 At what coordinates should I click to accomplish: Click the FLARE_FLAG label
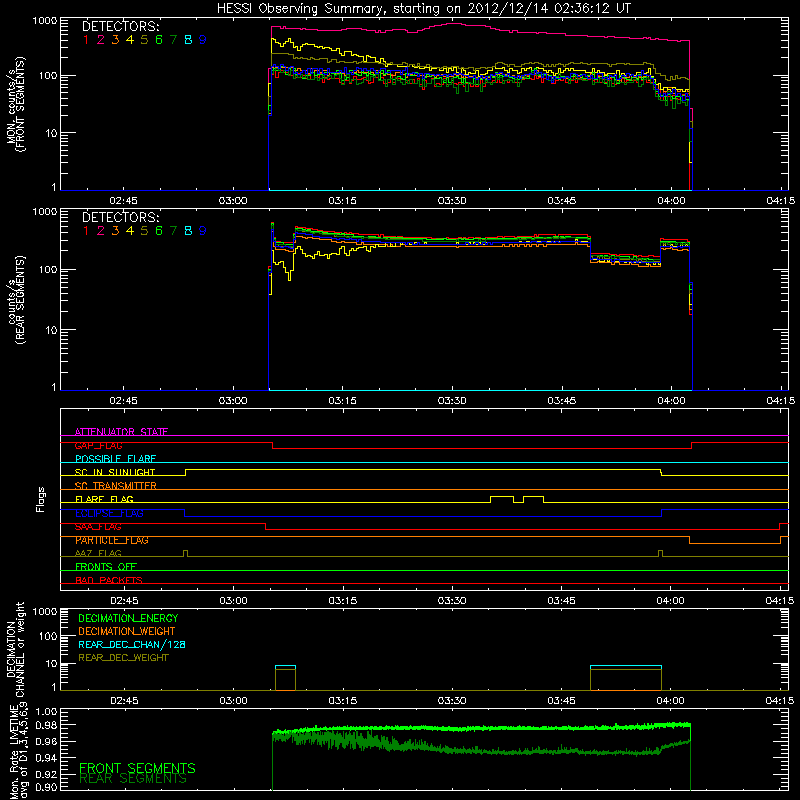(104, 499)
